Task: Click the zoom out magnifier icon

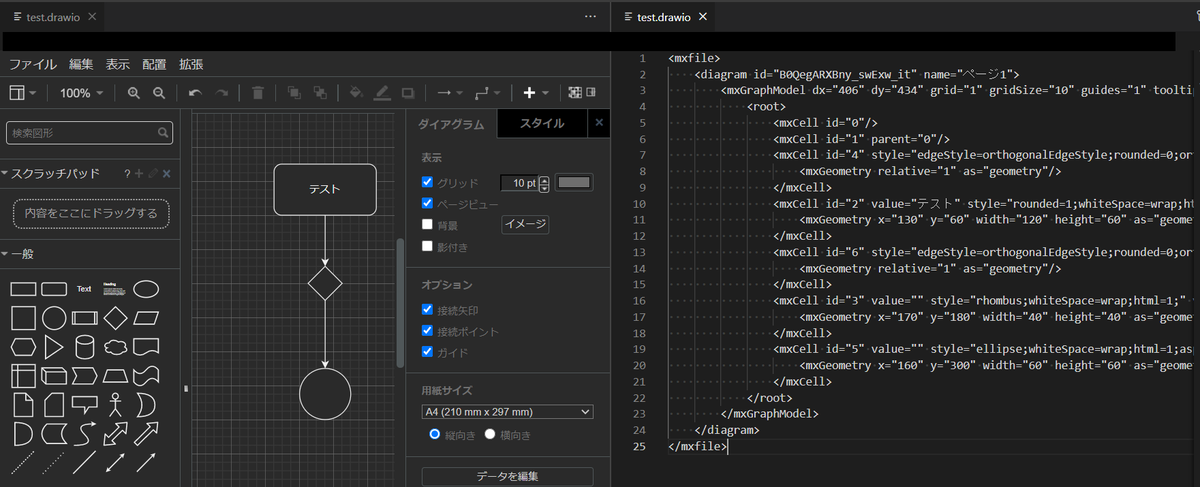Action: click(x=158, y=93)
